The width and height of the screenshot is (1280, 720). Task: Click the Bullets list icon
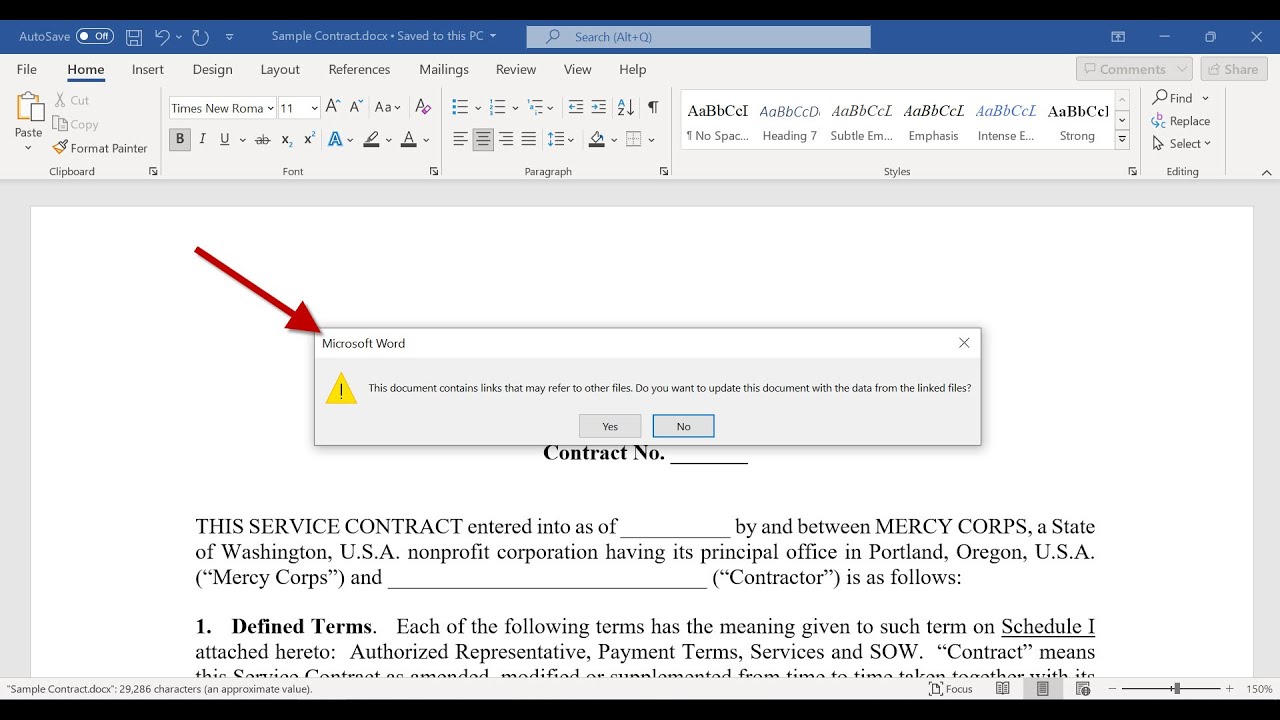coord(460,107)
